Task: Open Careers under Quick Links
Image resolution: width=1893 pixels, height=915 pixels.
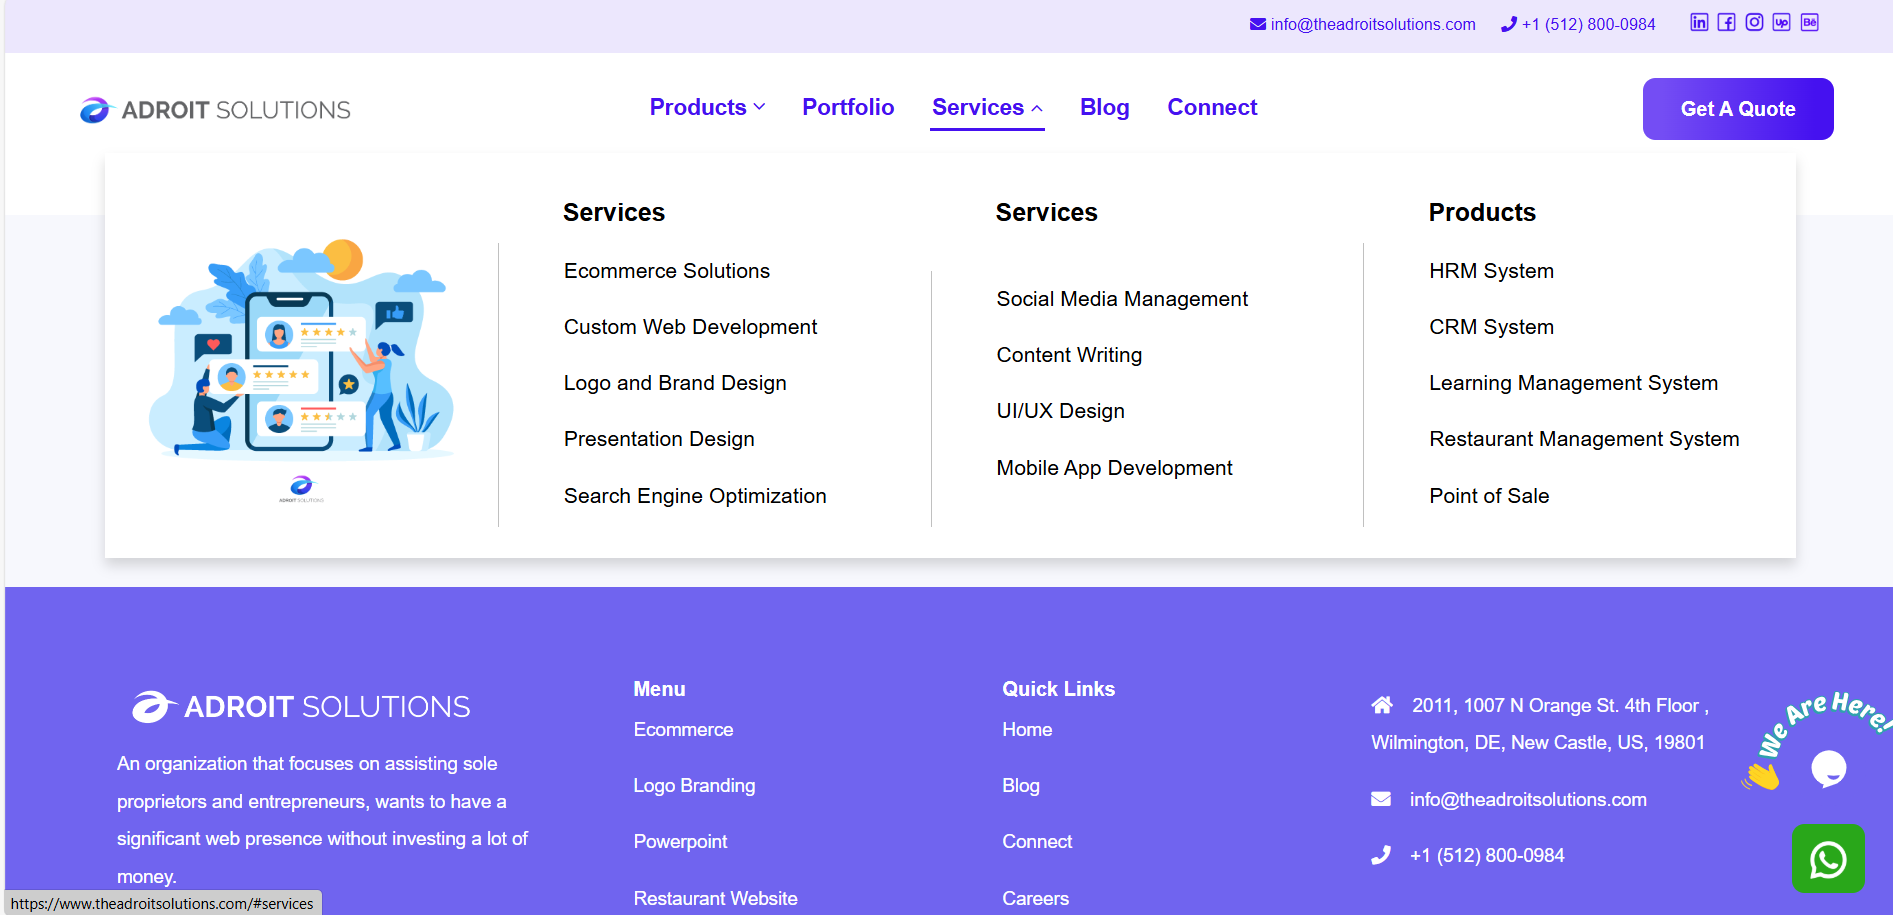Action: click(x=1035, y=898)
